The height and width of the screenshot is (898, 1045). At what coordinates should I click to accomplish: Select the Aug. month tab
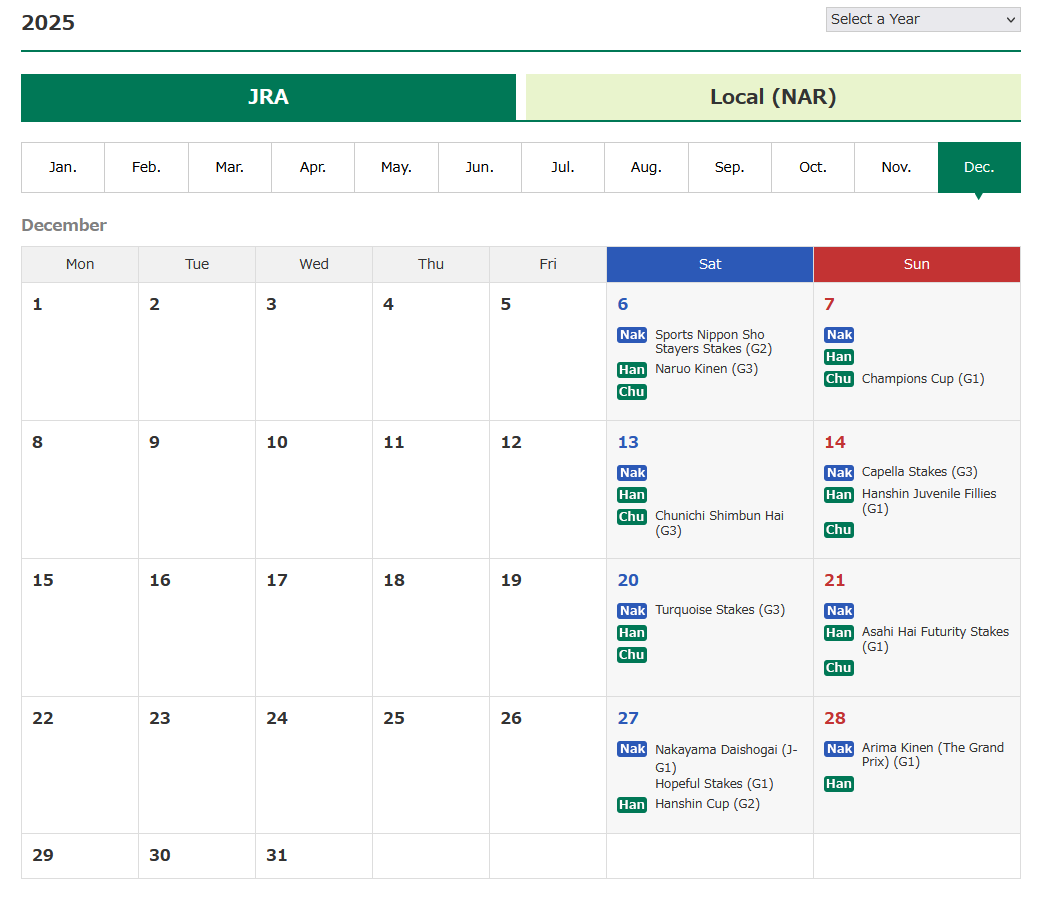click(646, 167)
